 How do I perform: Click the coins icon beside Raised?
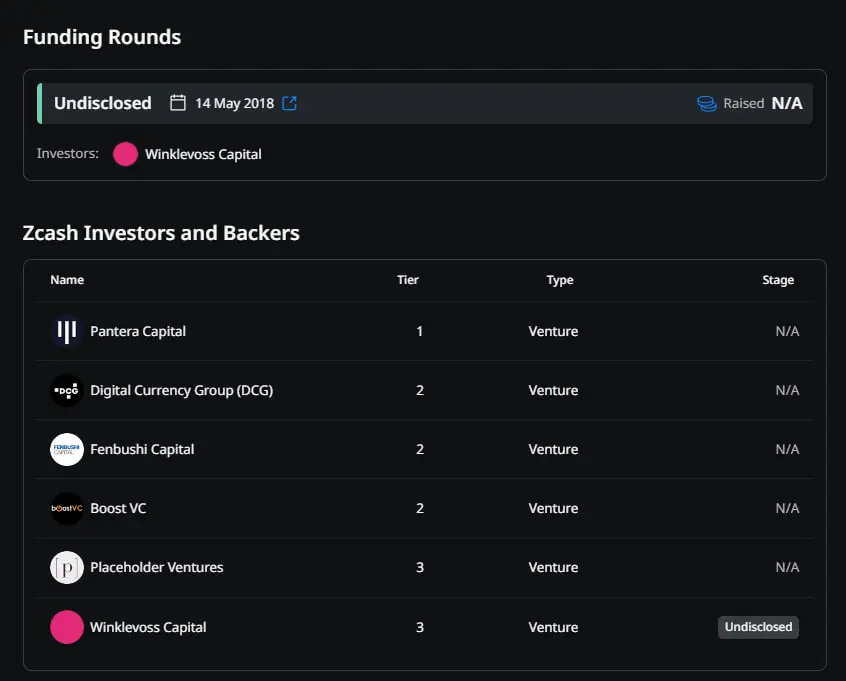tap(706, 104)
